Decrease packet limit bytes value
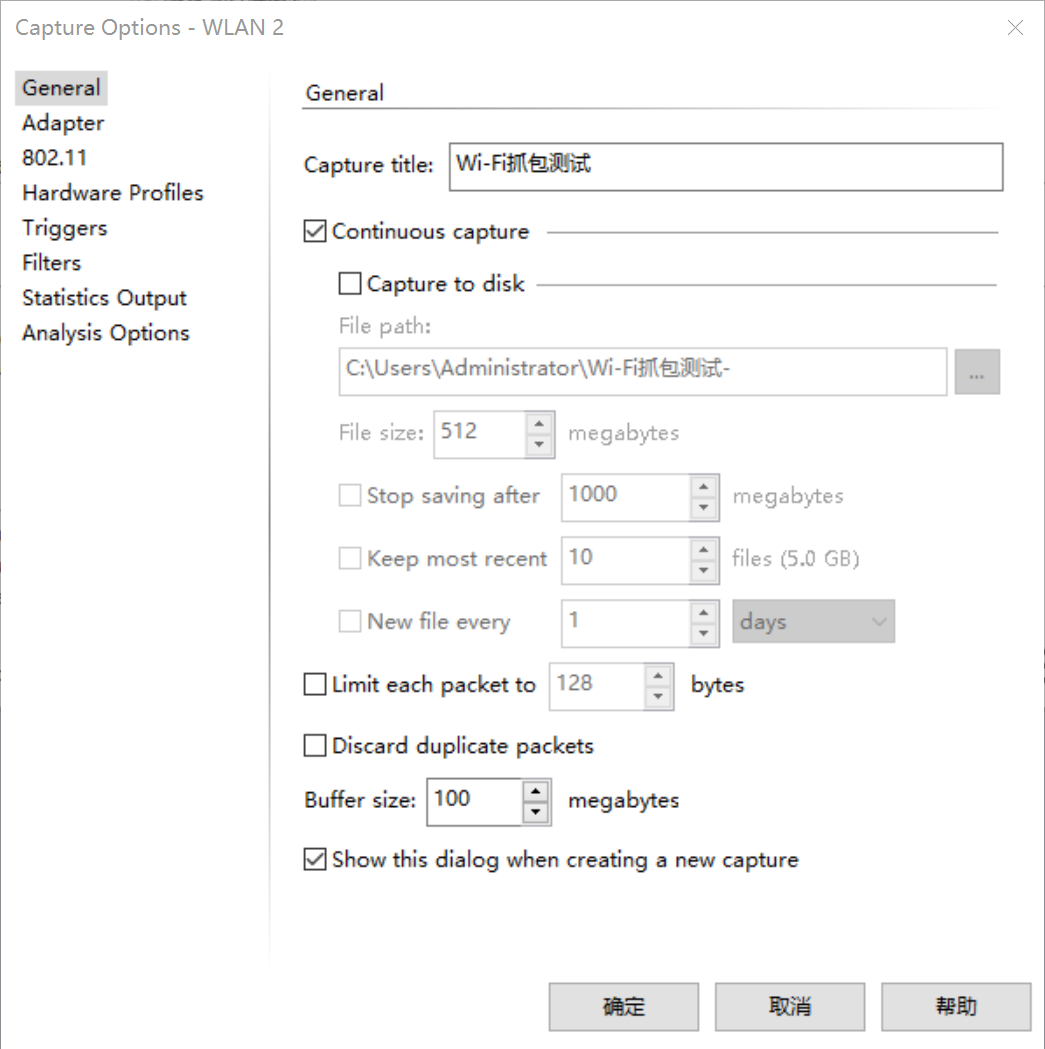Viewport: 1045px width, 1049px height. pos(658,696)
